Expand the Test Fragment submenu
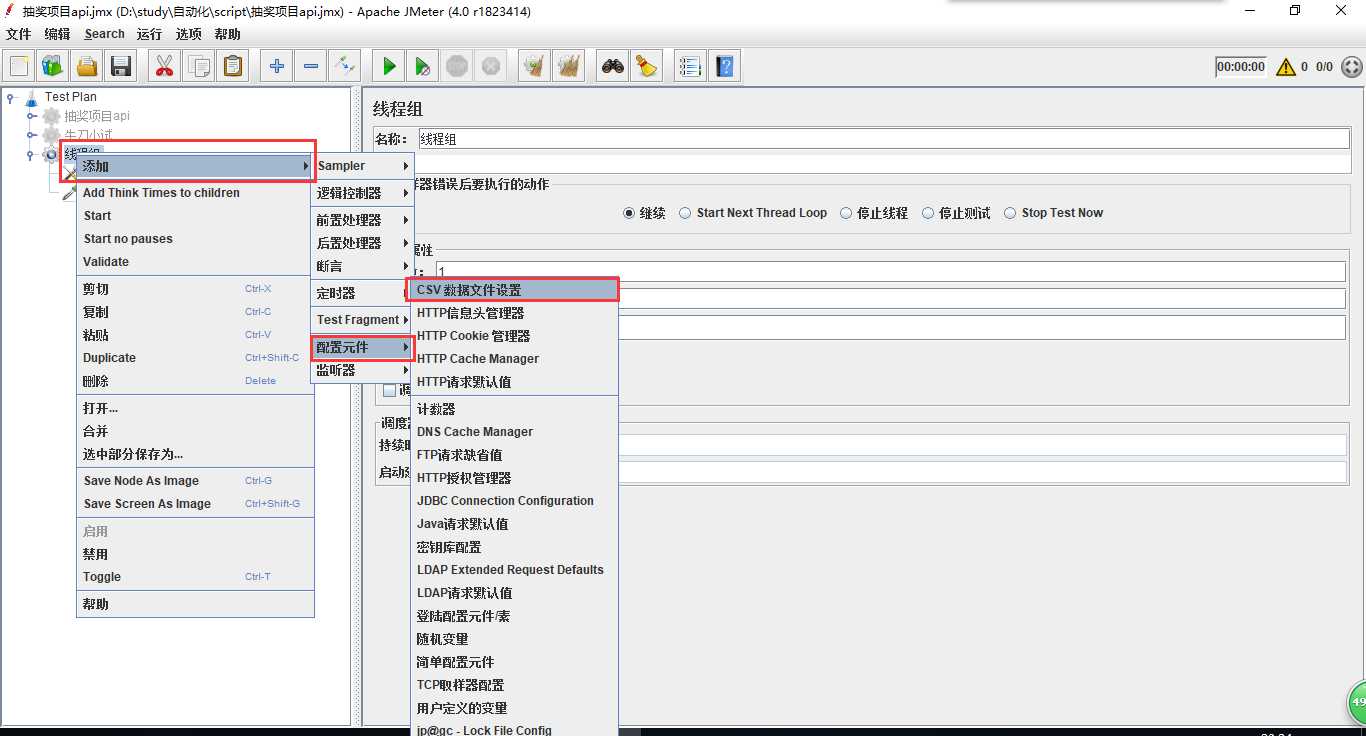This screenshot has width=1366, height=736. (x=363, y=320)
